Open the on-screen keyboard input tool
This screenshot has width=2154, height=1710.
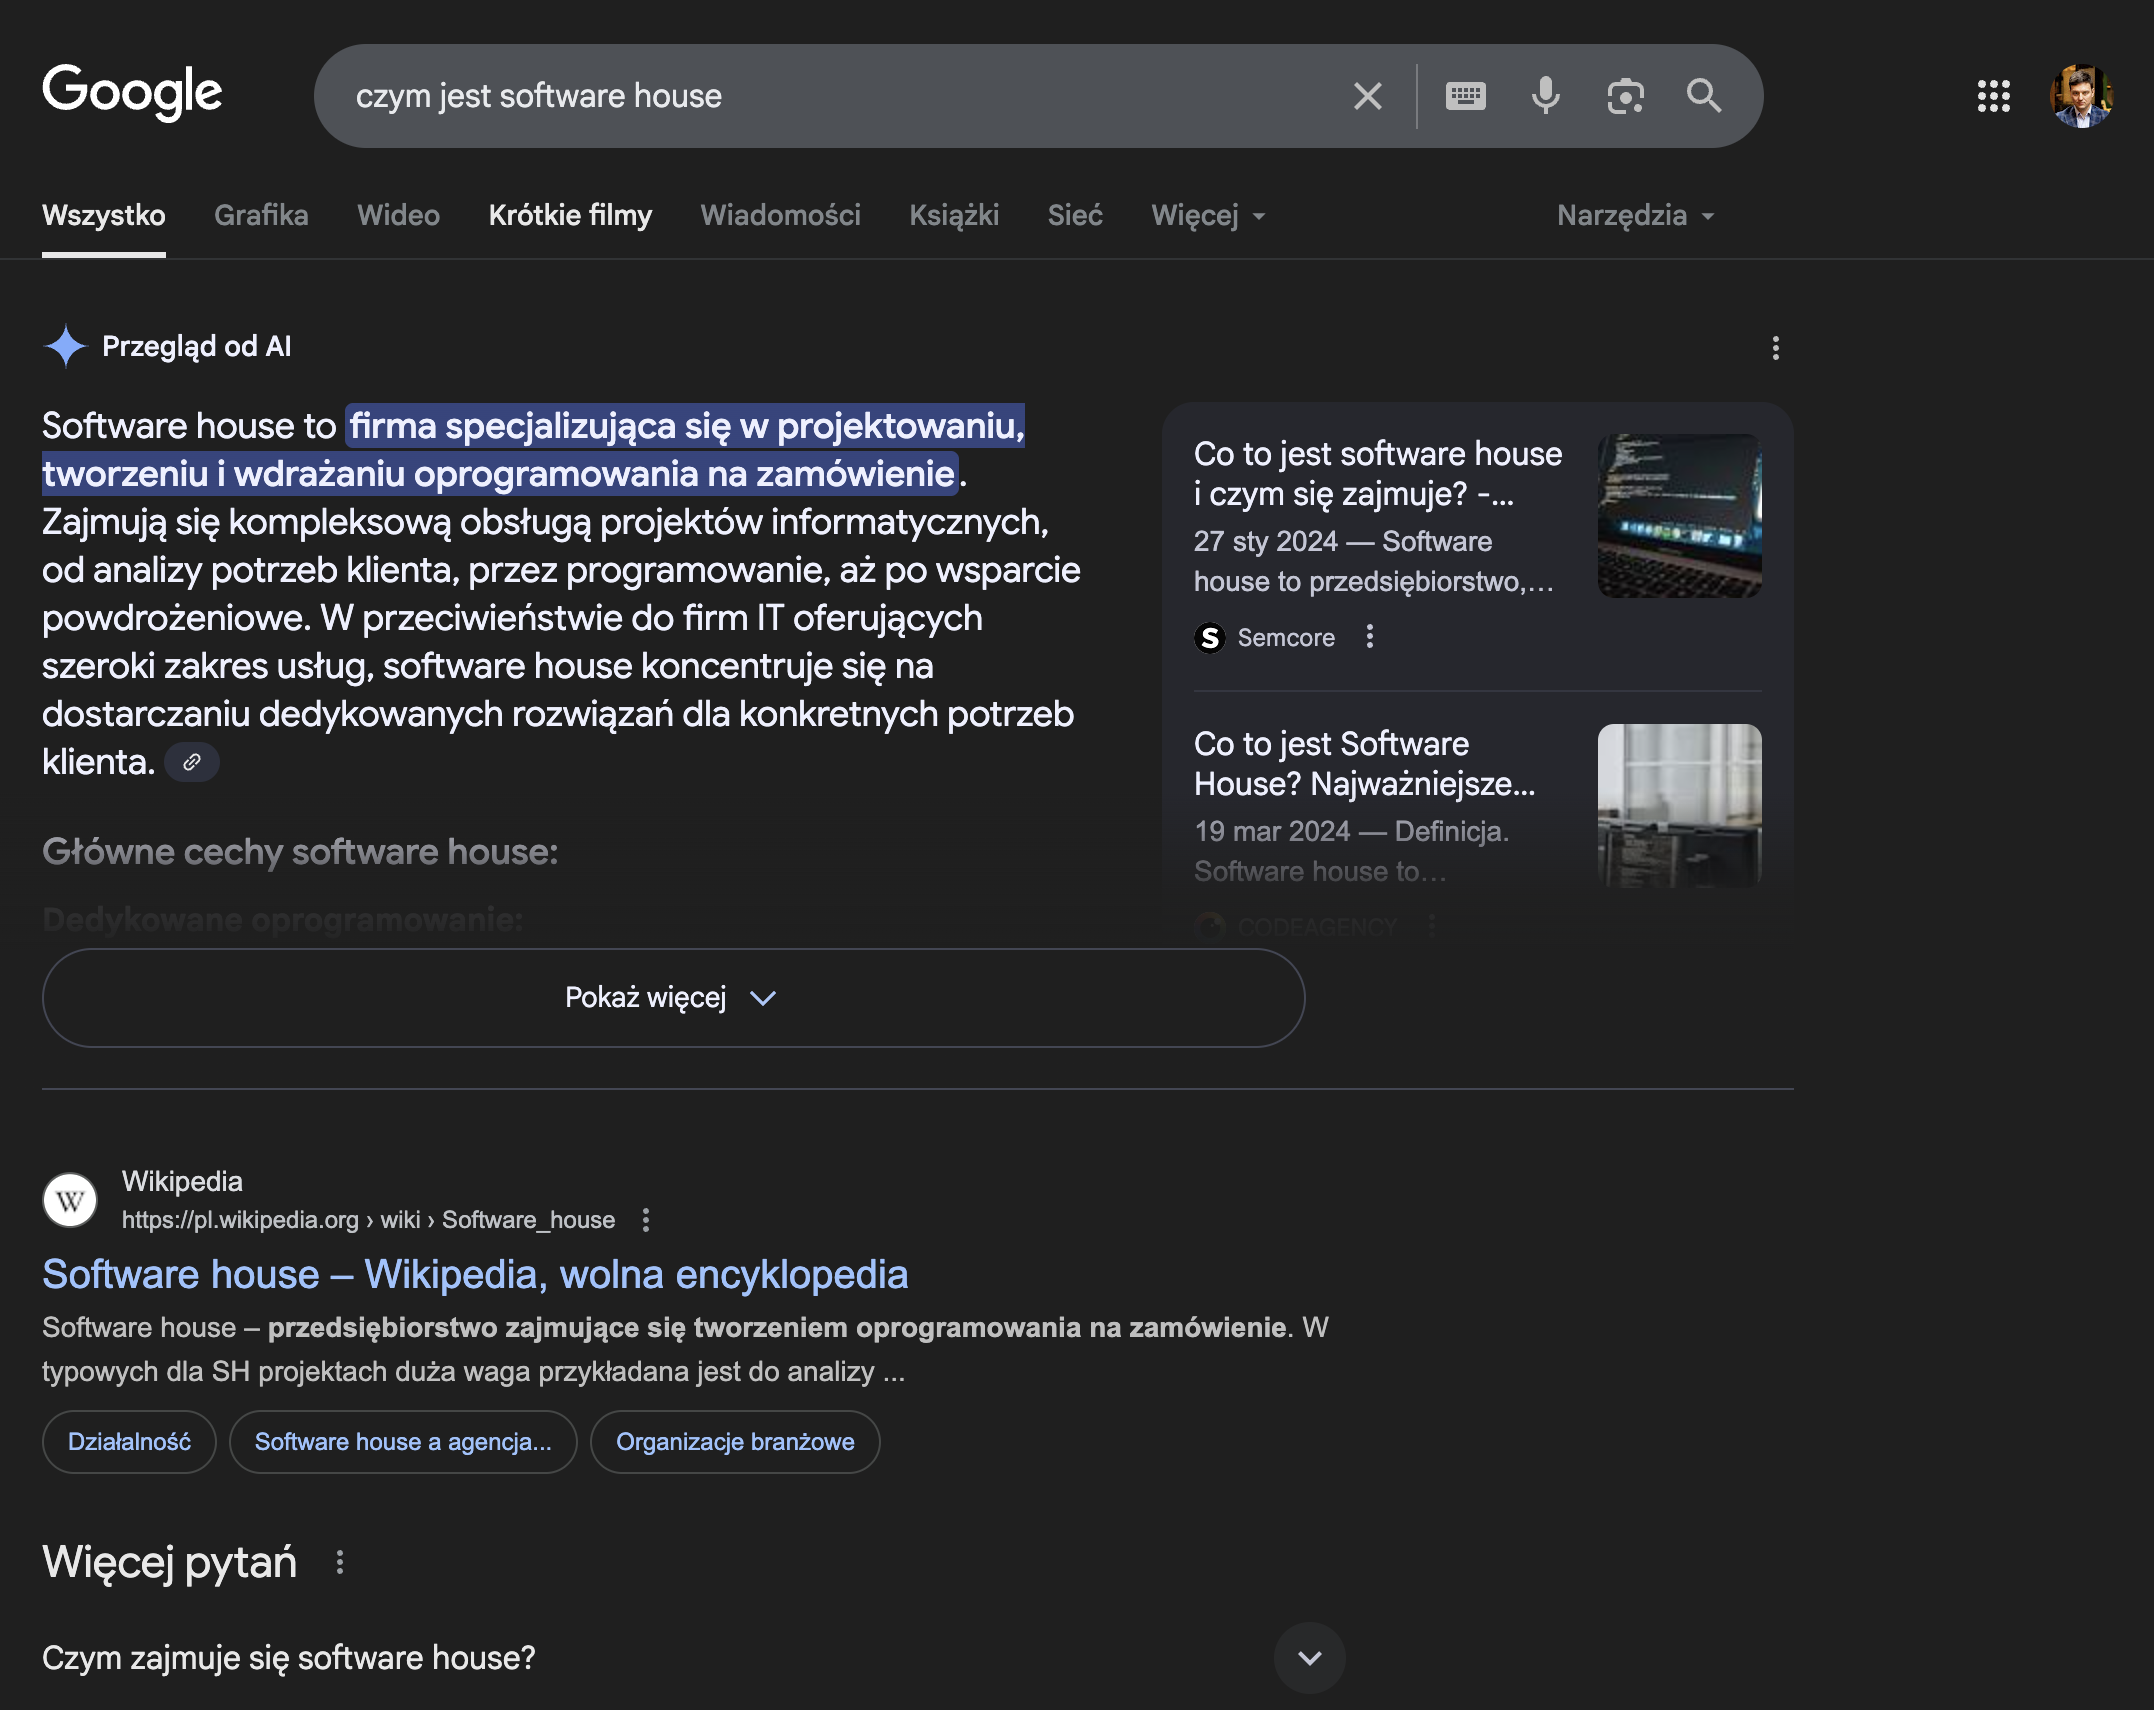1465,96
